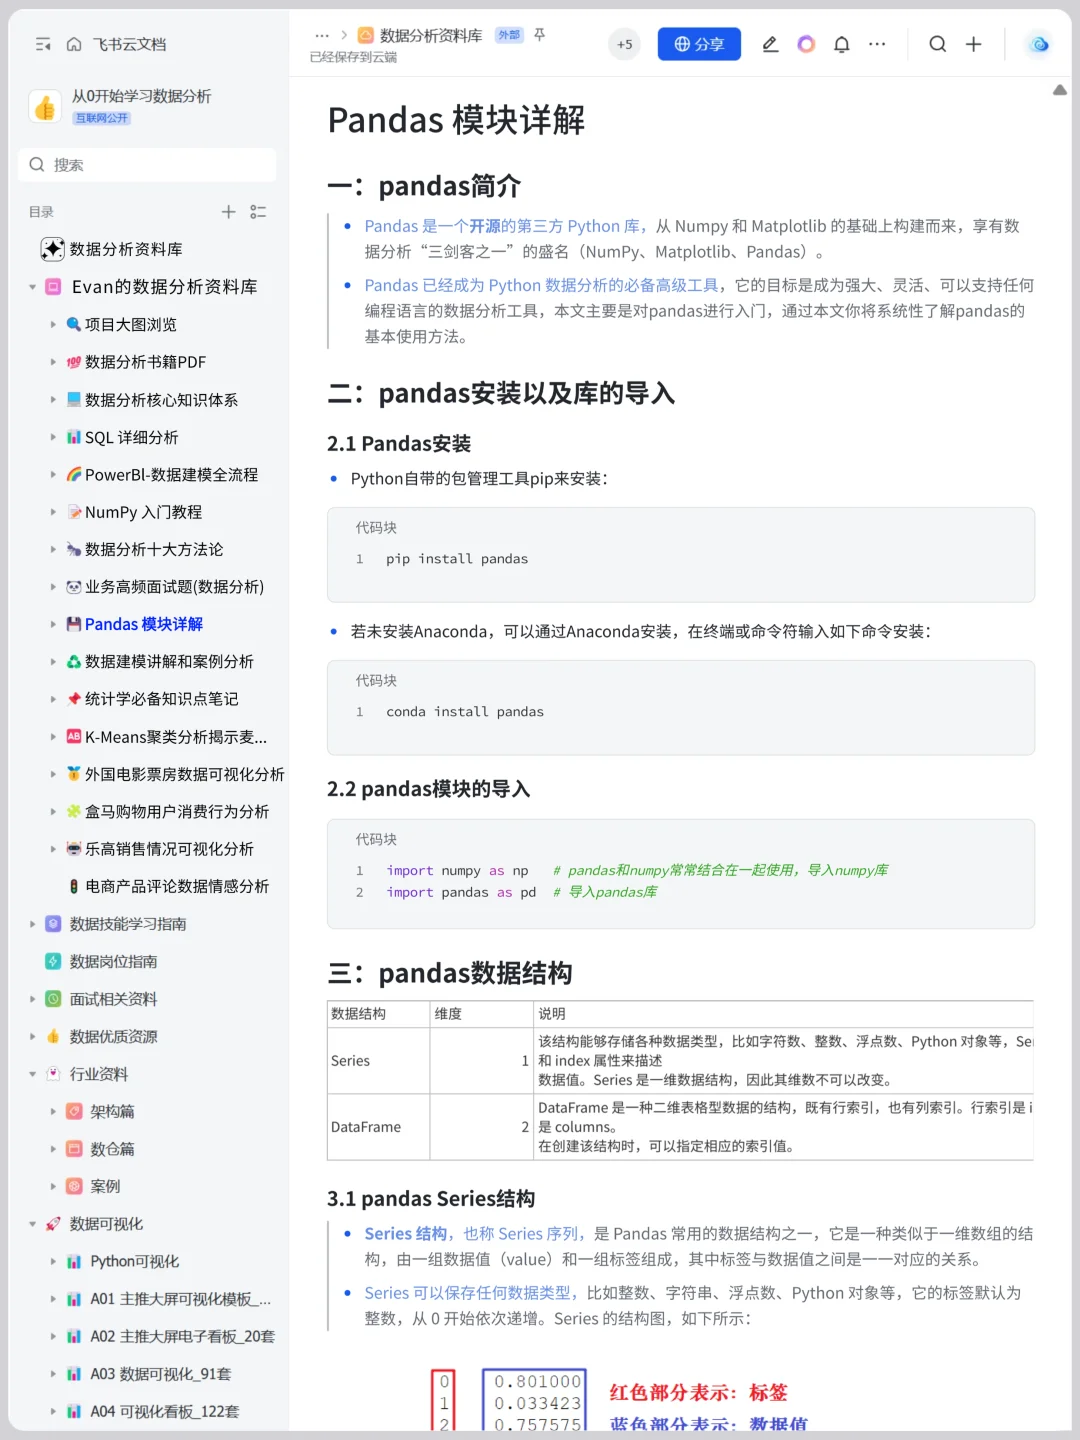This screenshot has height=1440, width=1080.
Task: Open 外国电影票房数据可视化分析 page
Action: tap(184, 774)
